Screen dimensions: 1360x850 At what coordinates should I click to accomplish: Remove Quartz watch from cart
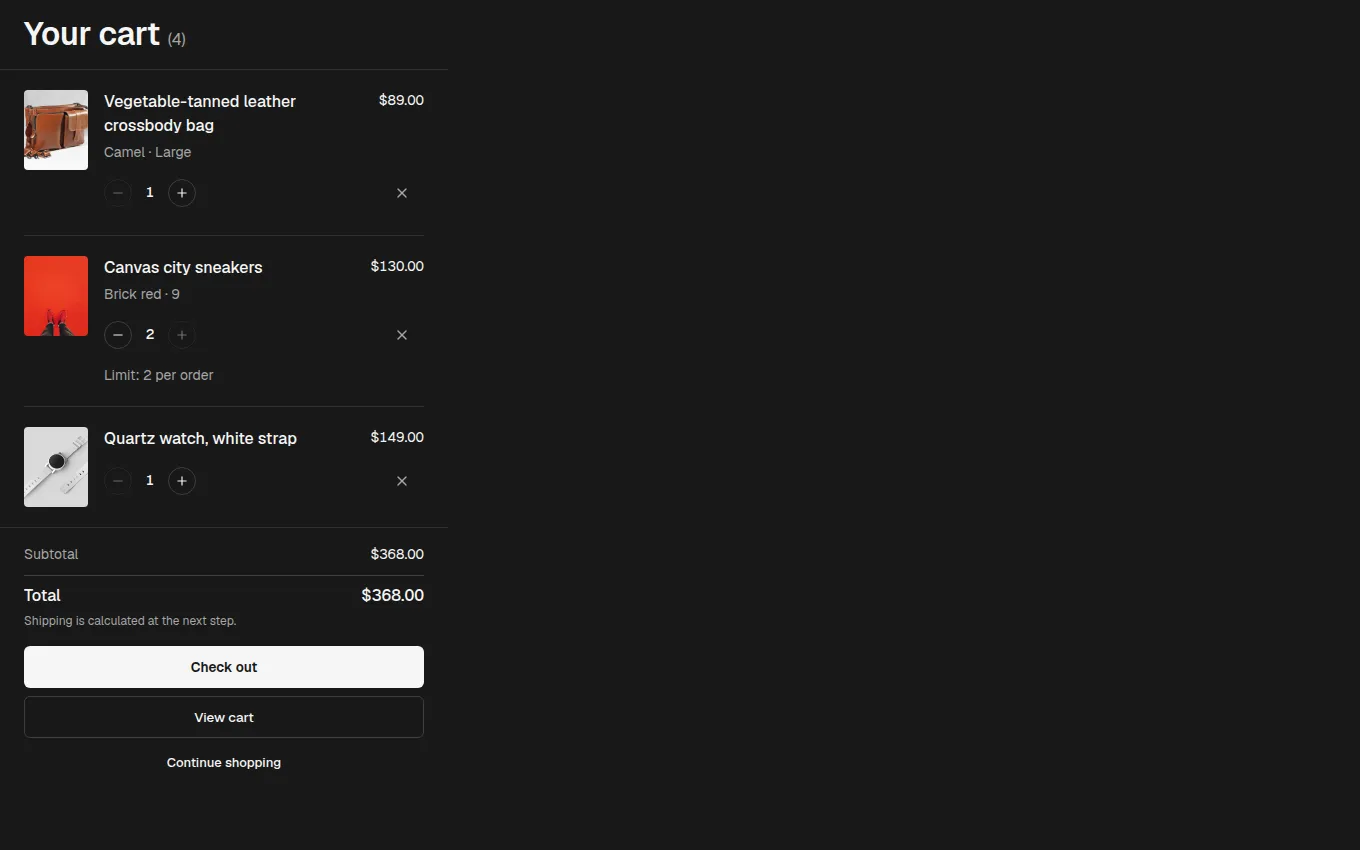[x=402, y=481]
